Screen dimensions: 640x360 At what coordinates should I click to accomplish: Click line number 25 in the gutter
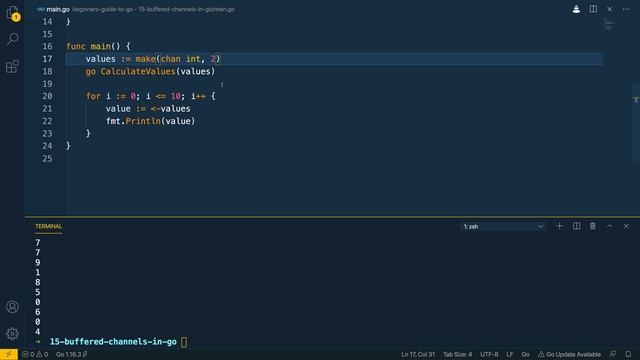click(x=47, y=158)
